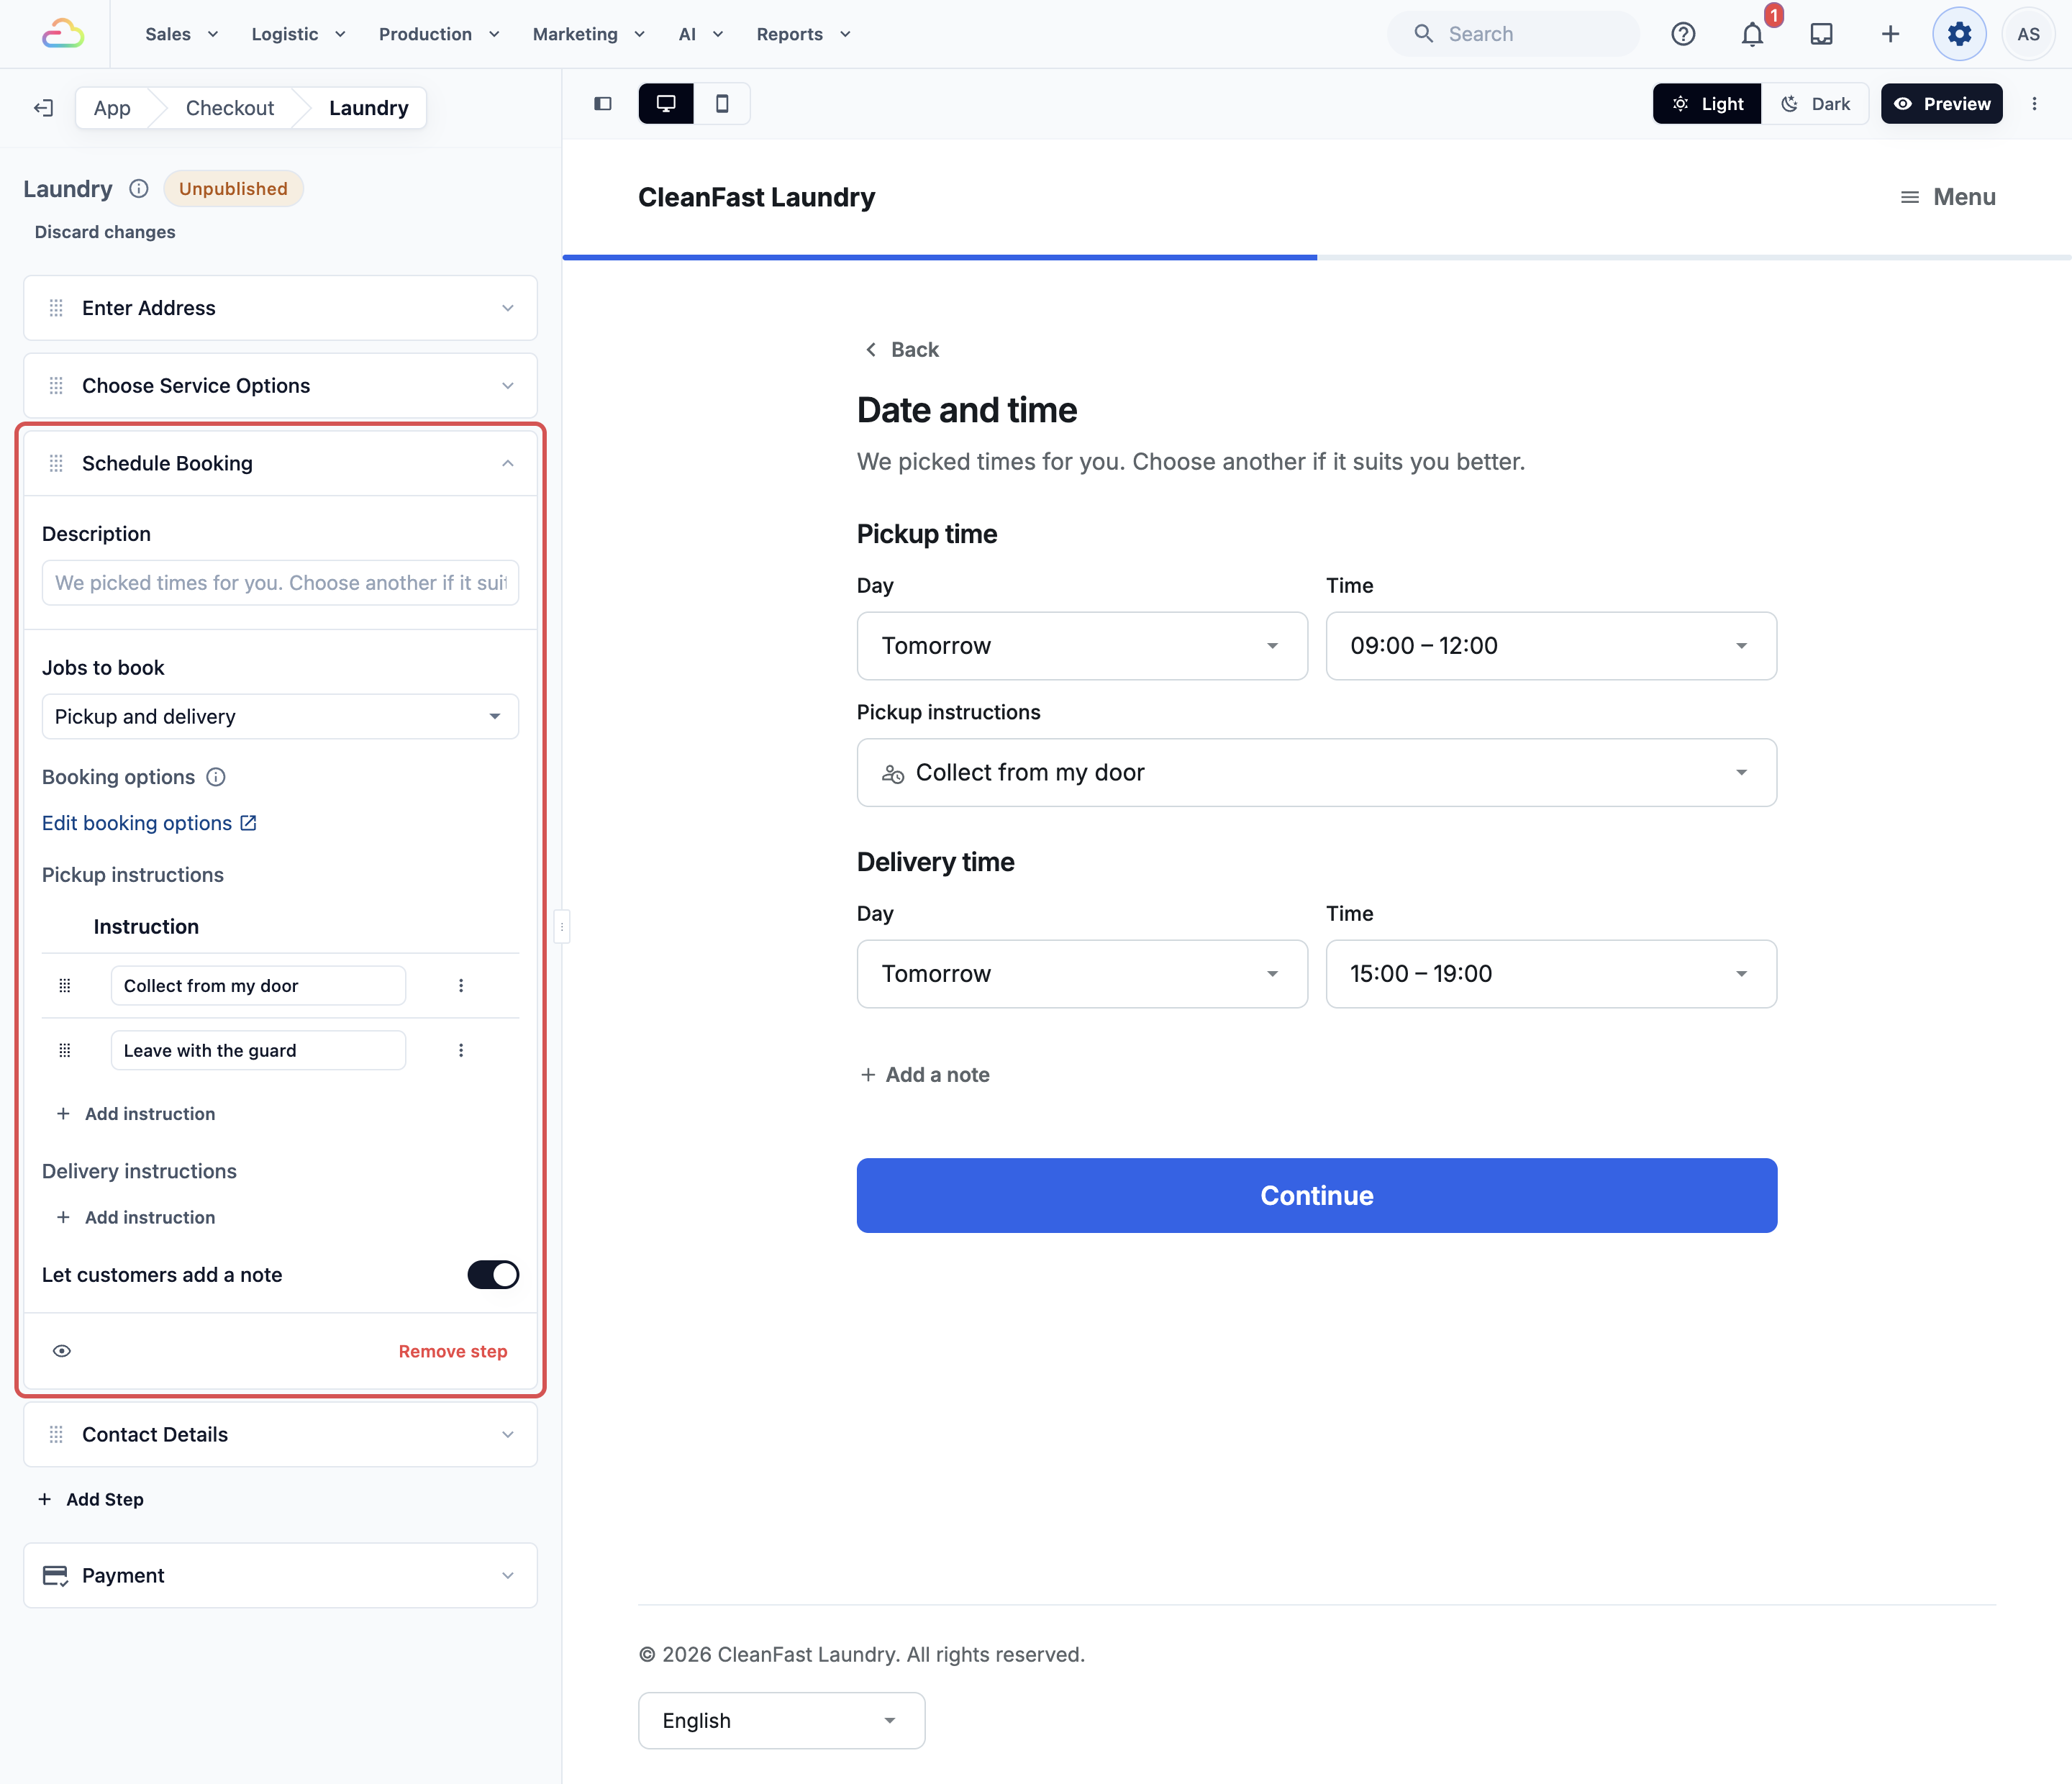Focus the Description input field

pos(280,583)
